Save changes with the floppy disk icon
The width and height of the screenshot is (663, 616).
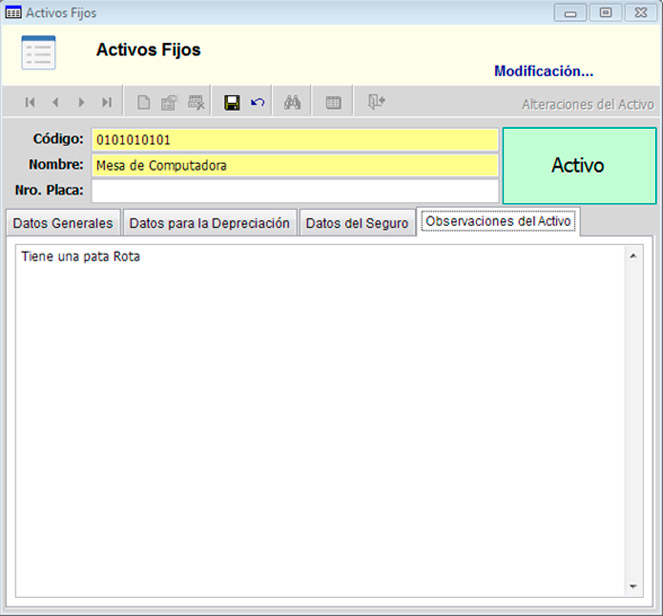pos(232,102)
